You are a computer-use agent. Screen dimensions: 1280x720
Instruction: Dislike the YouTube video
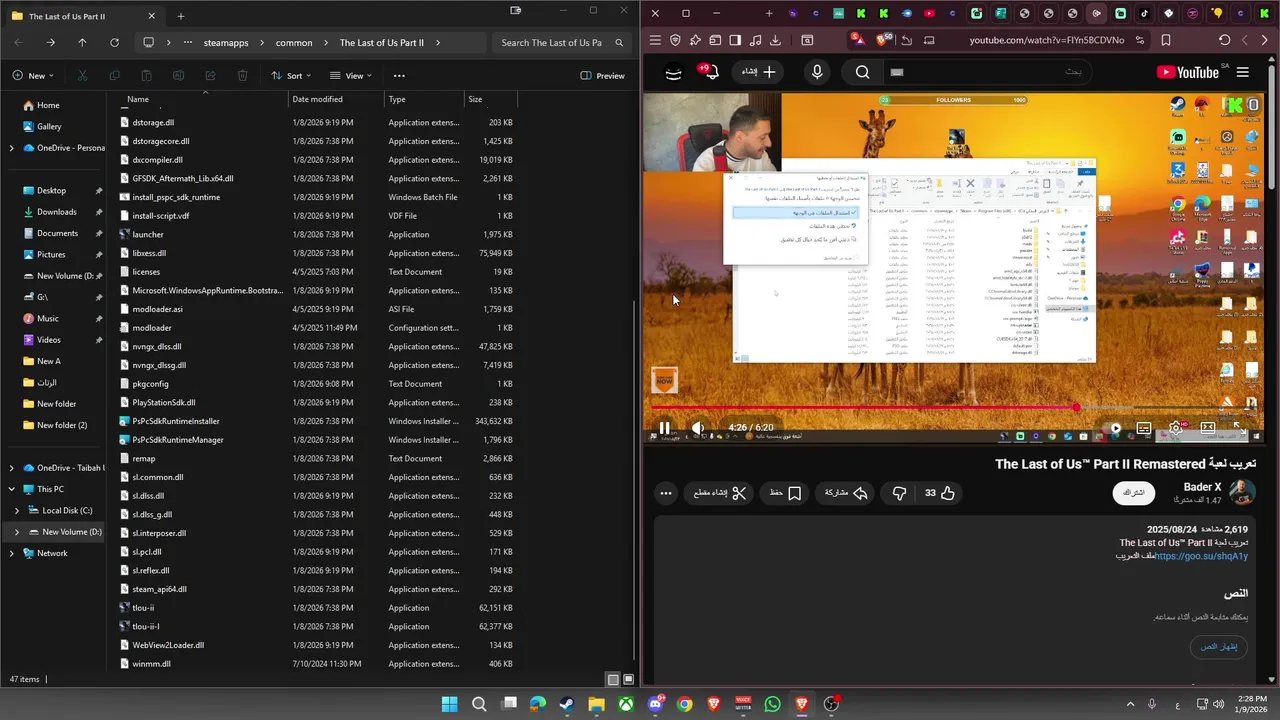pos(899,493)
